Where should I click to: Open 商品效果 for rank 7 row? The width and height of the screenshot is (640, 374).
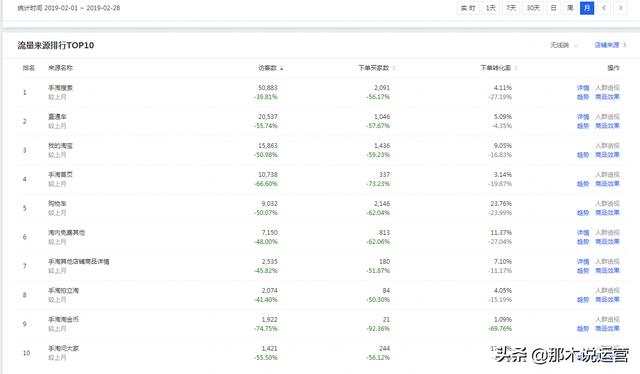click(x=607, y=271)
